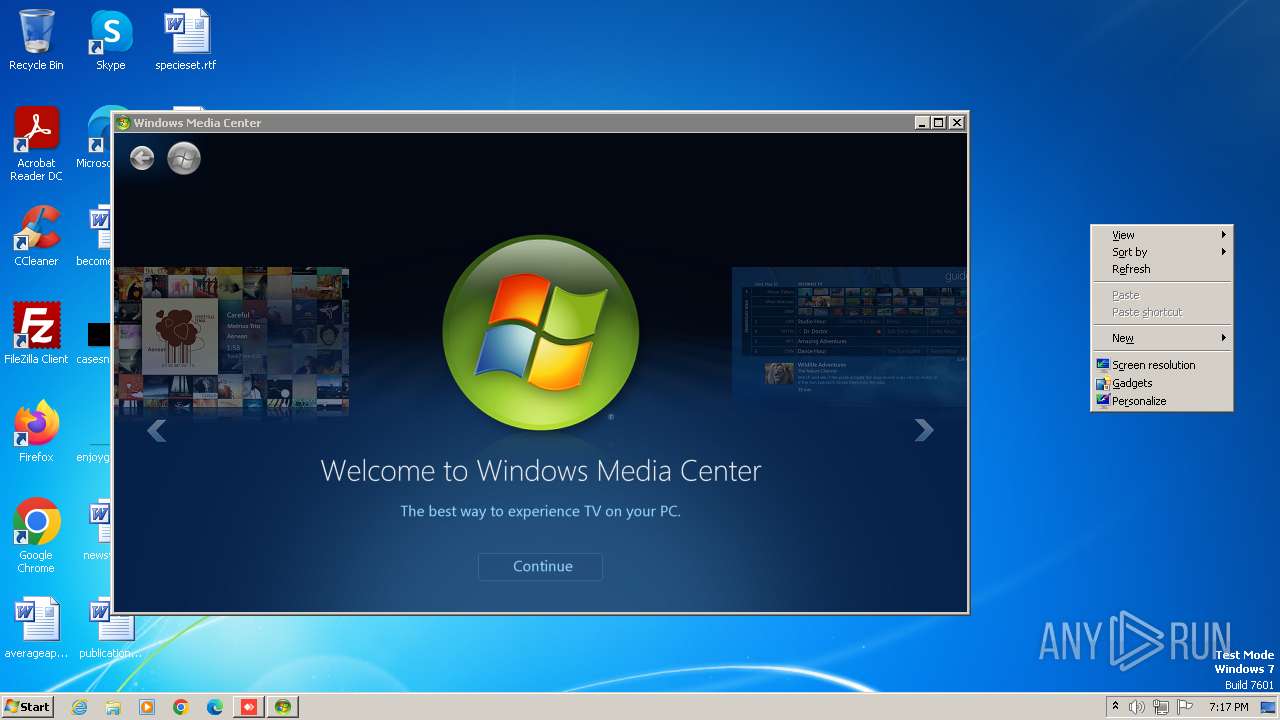Expand the New submenu
This screenshot has width=1280, height=720.
click(1162, 338)
